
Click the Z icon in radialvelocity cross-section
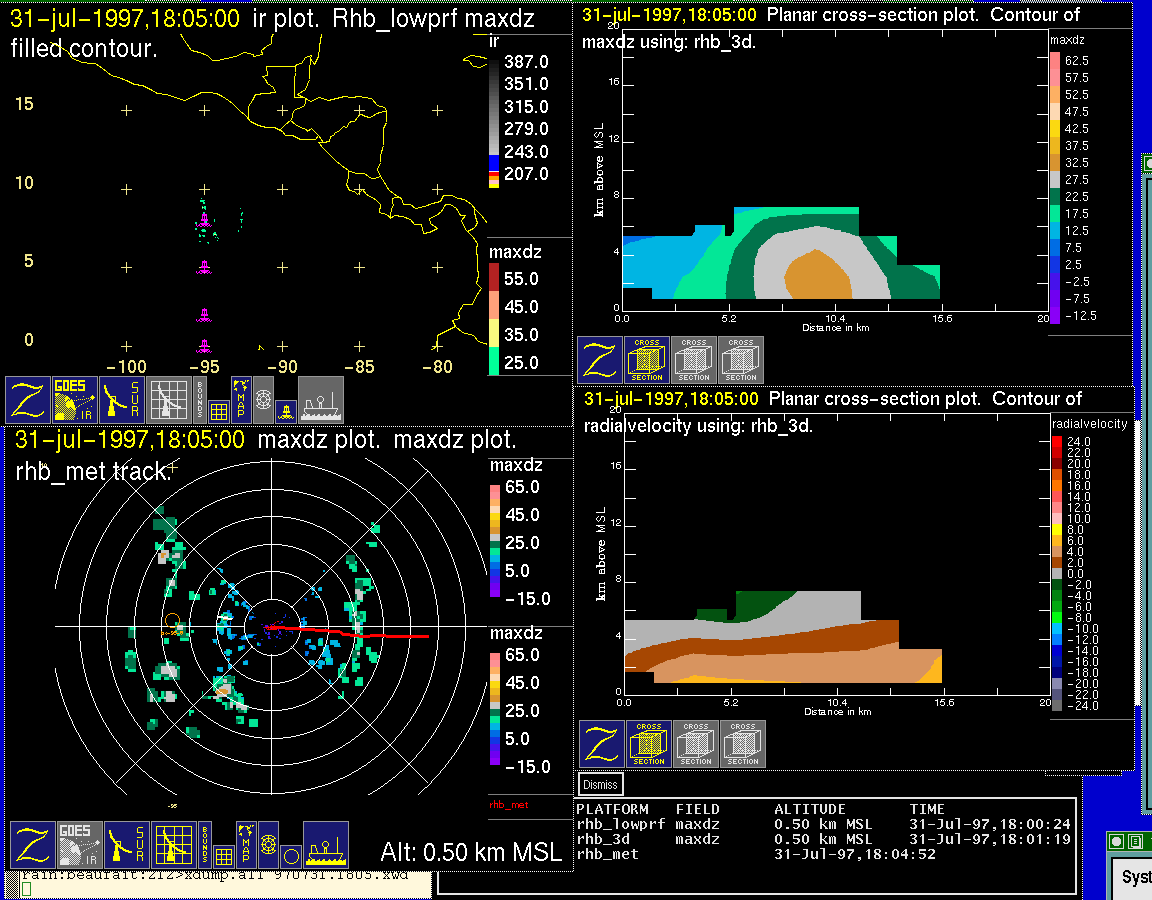[601, 744]
